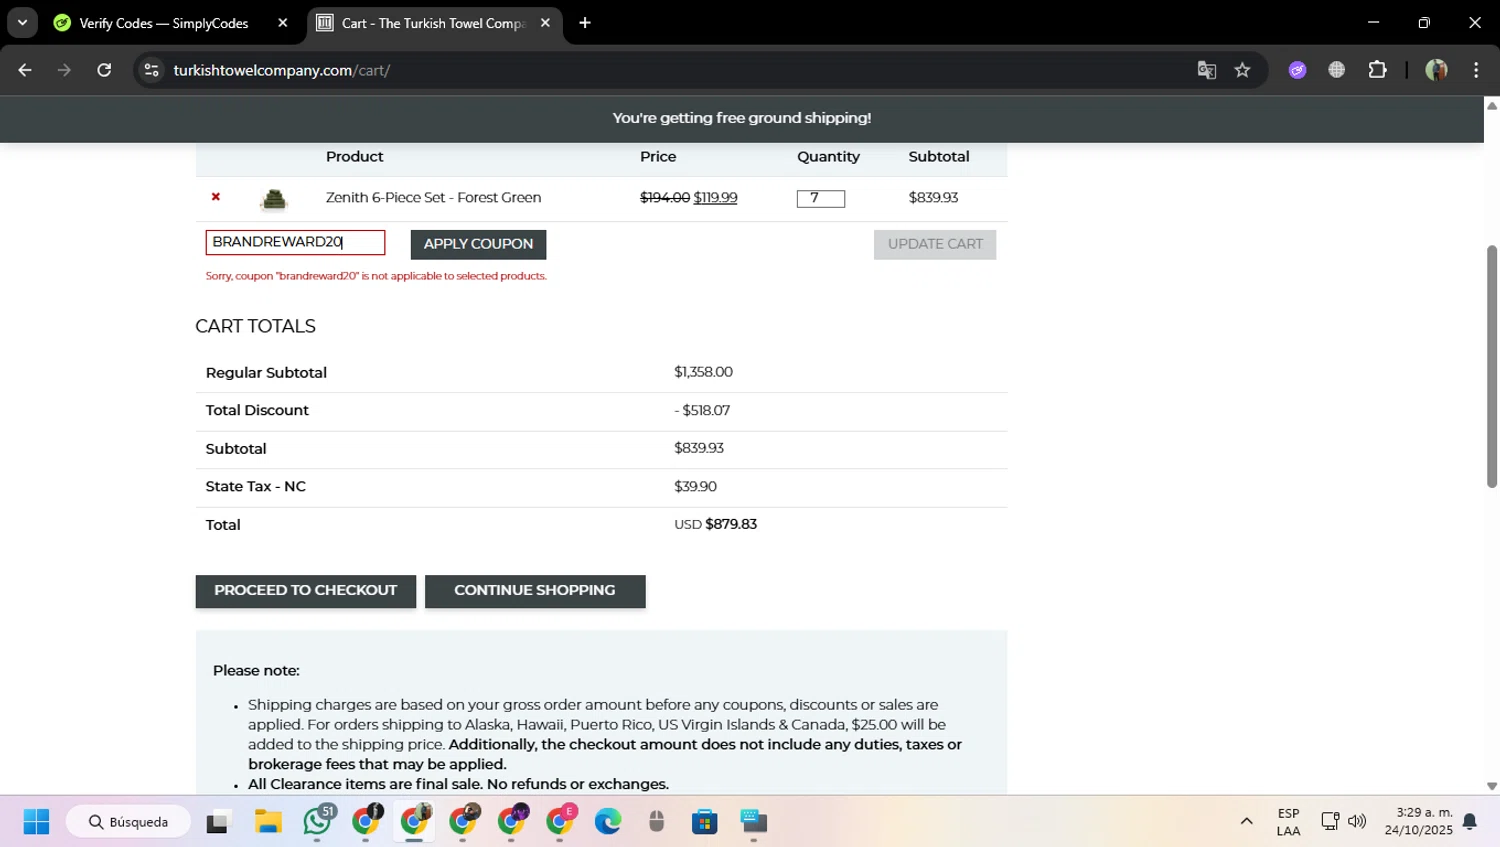Open the Chrome profile avatar
This screenshot has height=847, width=1500.
[1436, 70]
